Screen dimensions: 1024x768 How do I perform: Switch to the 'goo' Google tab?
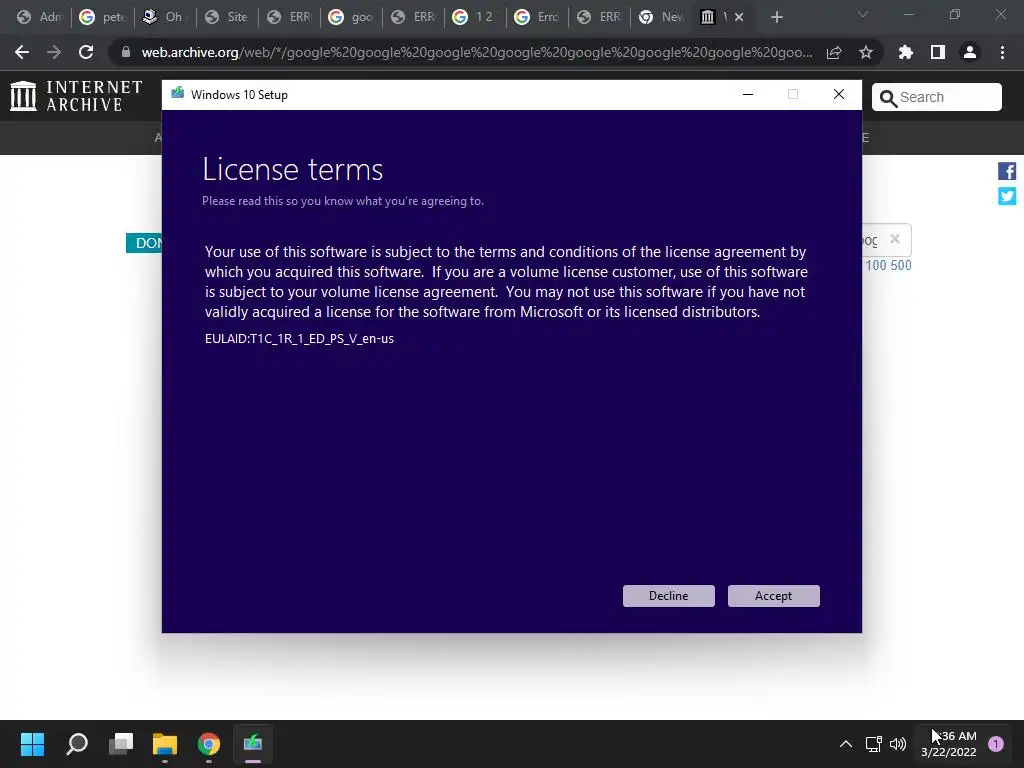(x=351, y=17)
